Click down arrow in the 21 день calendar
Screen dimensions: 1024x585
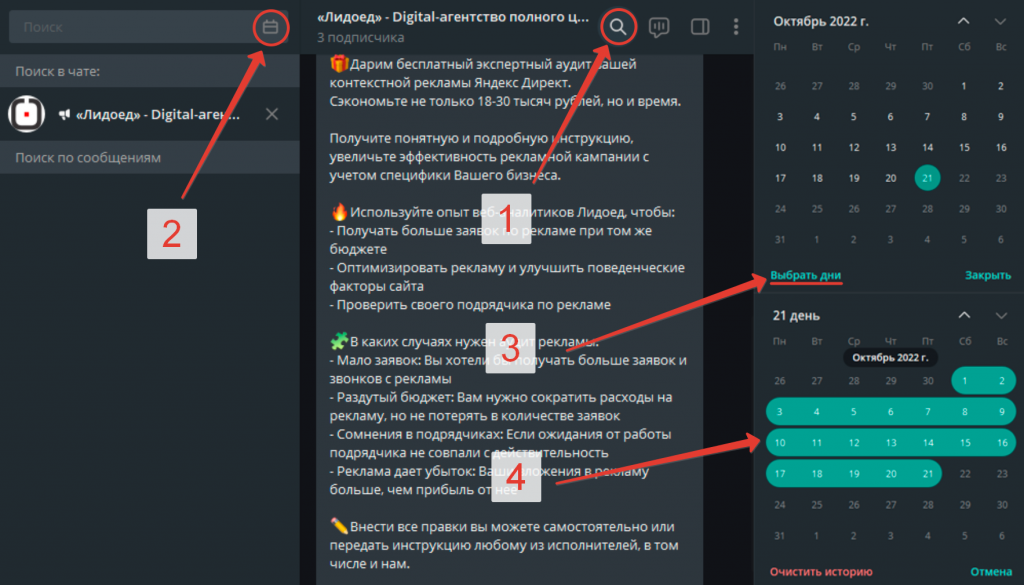[x=1000, y=315]
